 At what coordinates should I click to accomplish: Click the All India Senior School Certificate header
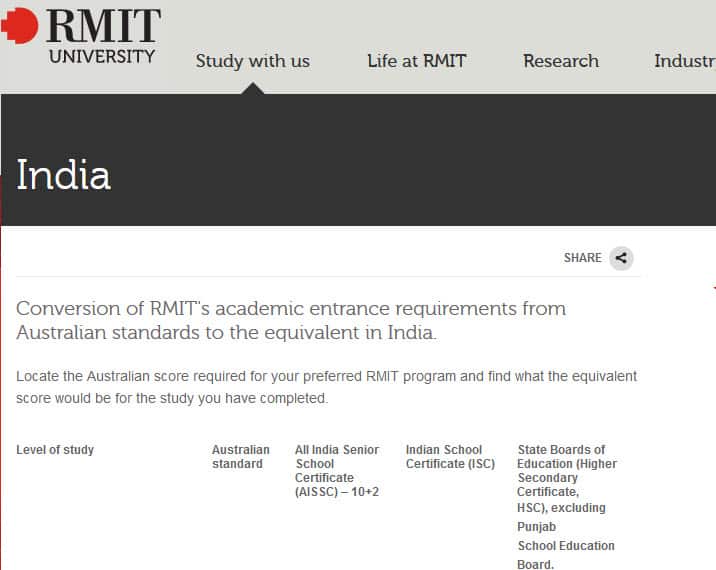(x=337, y=471)
